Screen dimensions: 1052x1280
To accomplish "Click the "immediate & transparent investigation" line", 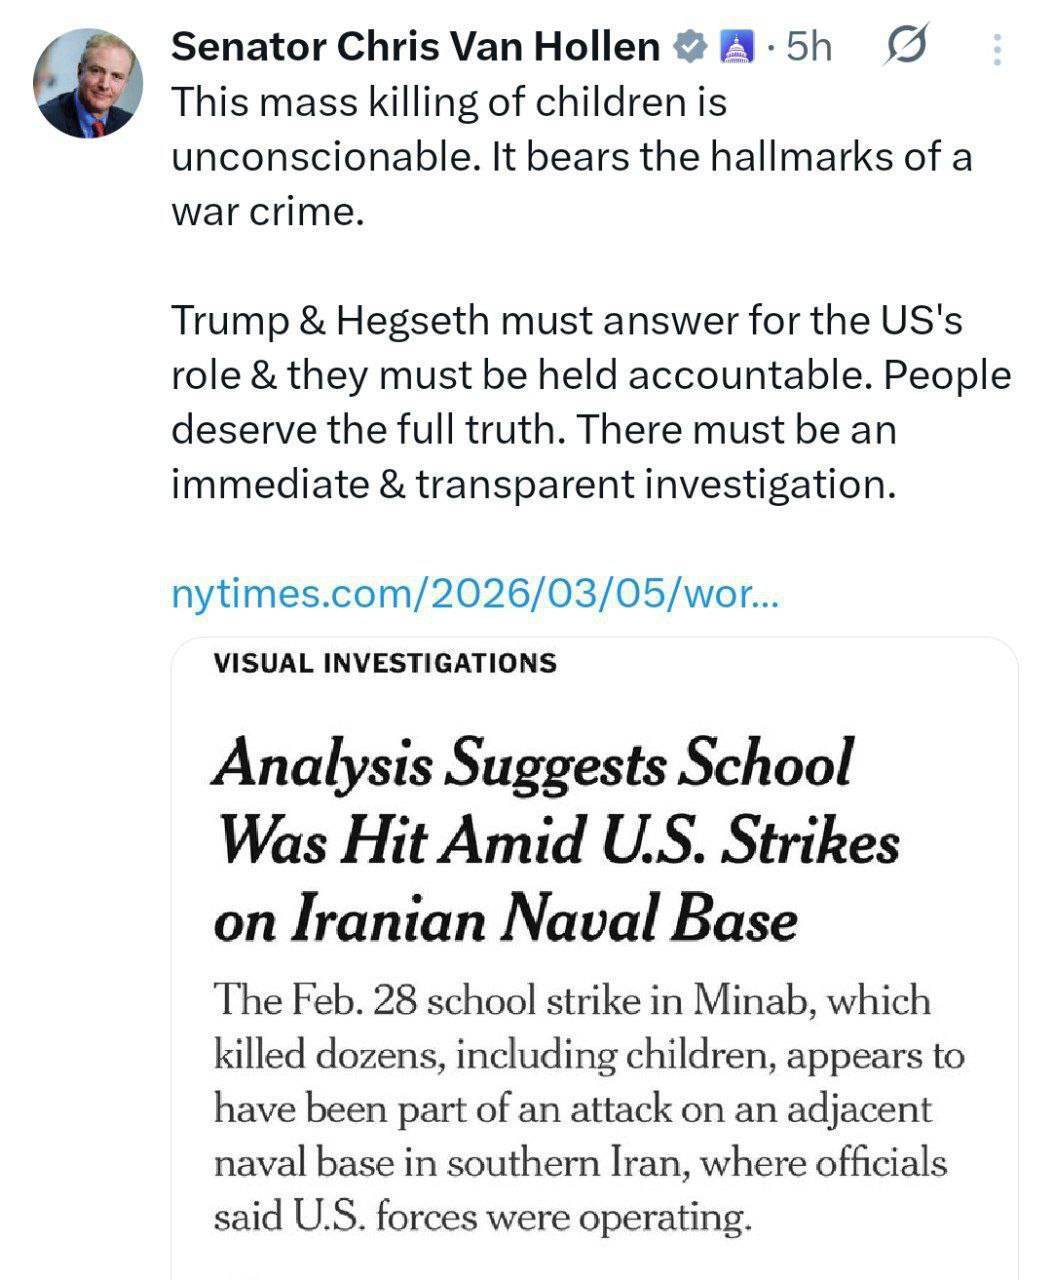I will (x=531, y=484).
